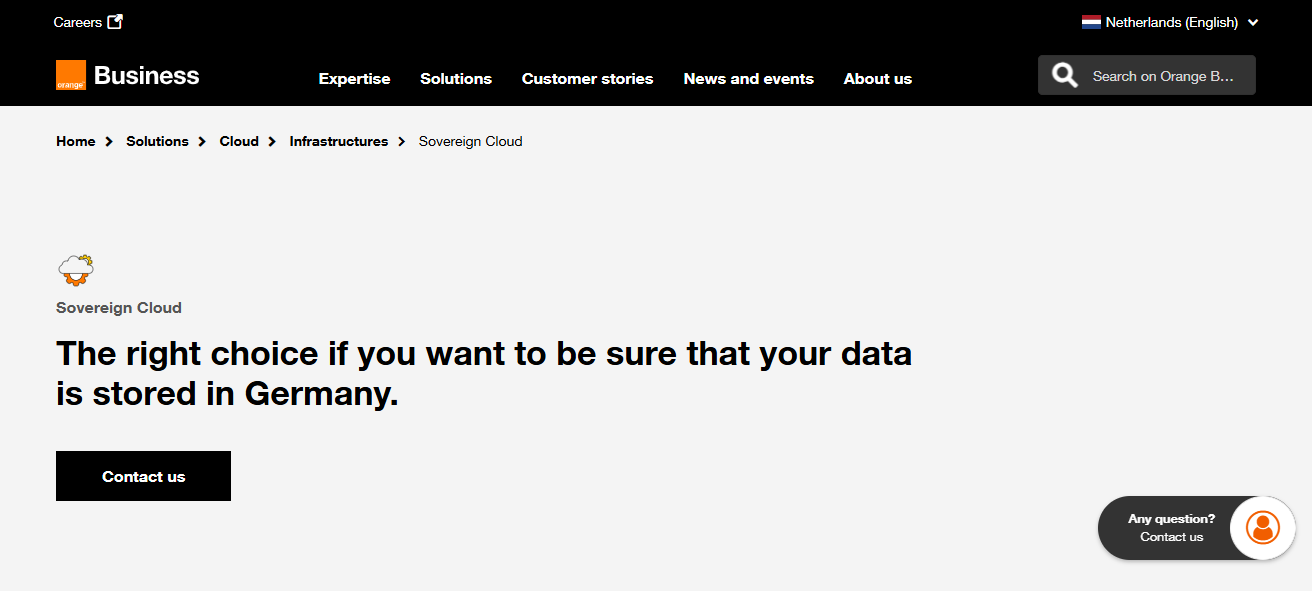
Task: Open the Solutions navigation menu
Action: pyautogui.click(x=456, y=78)
